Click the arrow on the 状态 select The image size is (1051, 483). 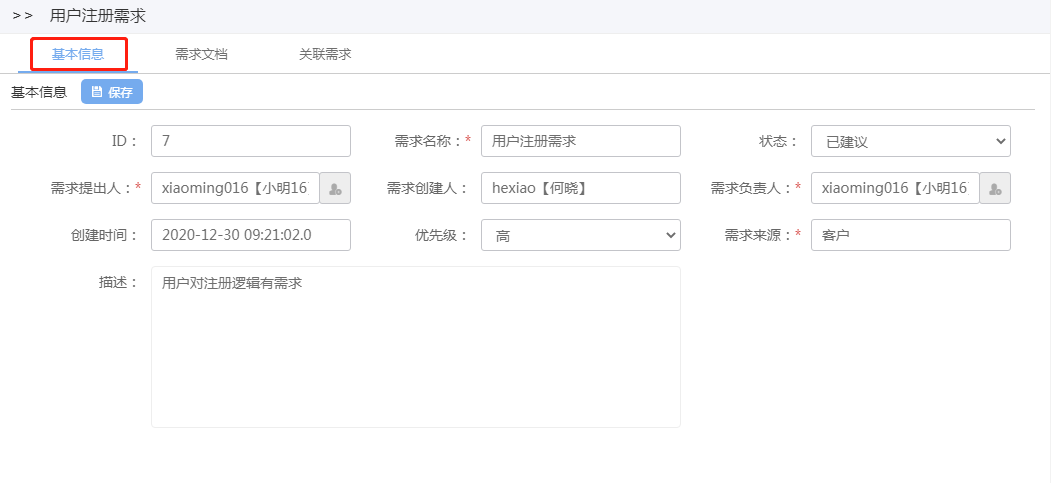tap(1000, 141)
